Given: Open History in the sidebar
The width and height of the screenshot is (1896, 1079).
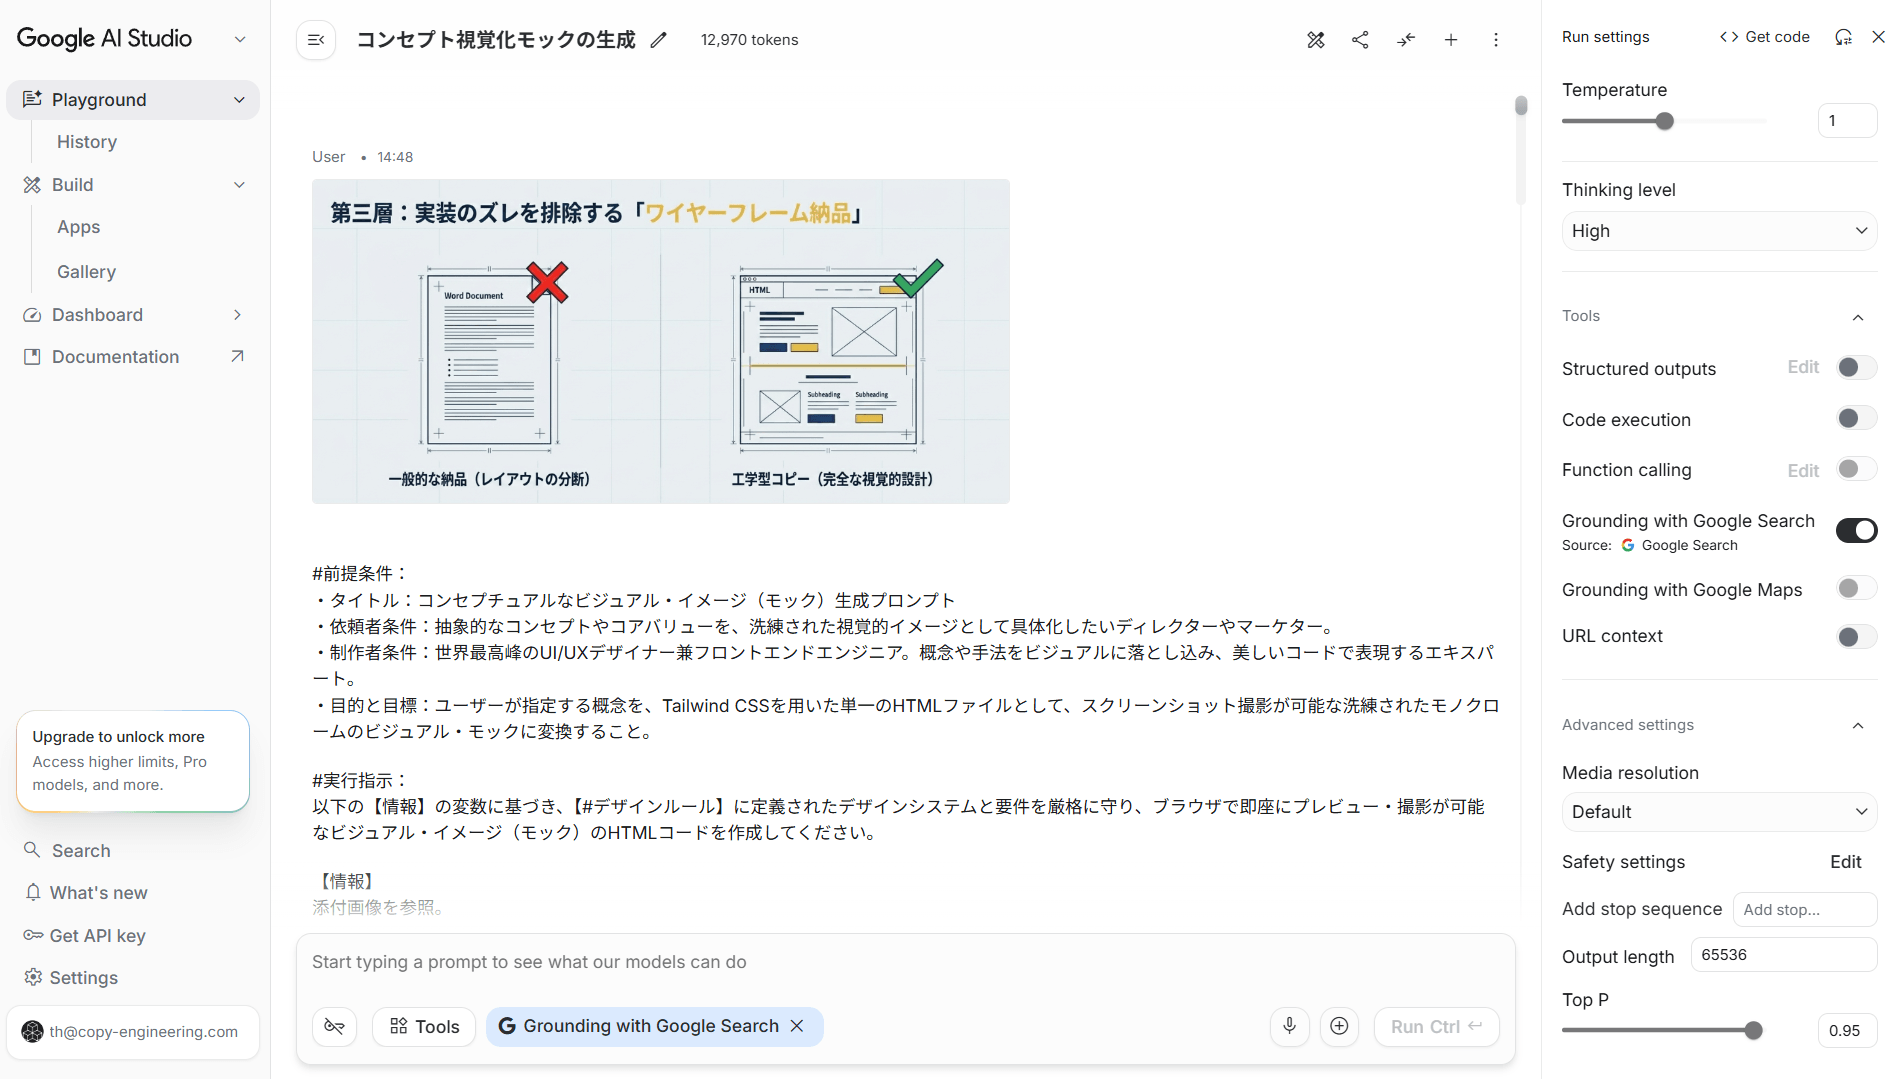Looking at the screenshot, I should (87, 142).
